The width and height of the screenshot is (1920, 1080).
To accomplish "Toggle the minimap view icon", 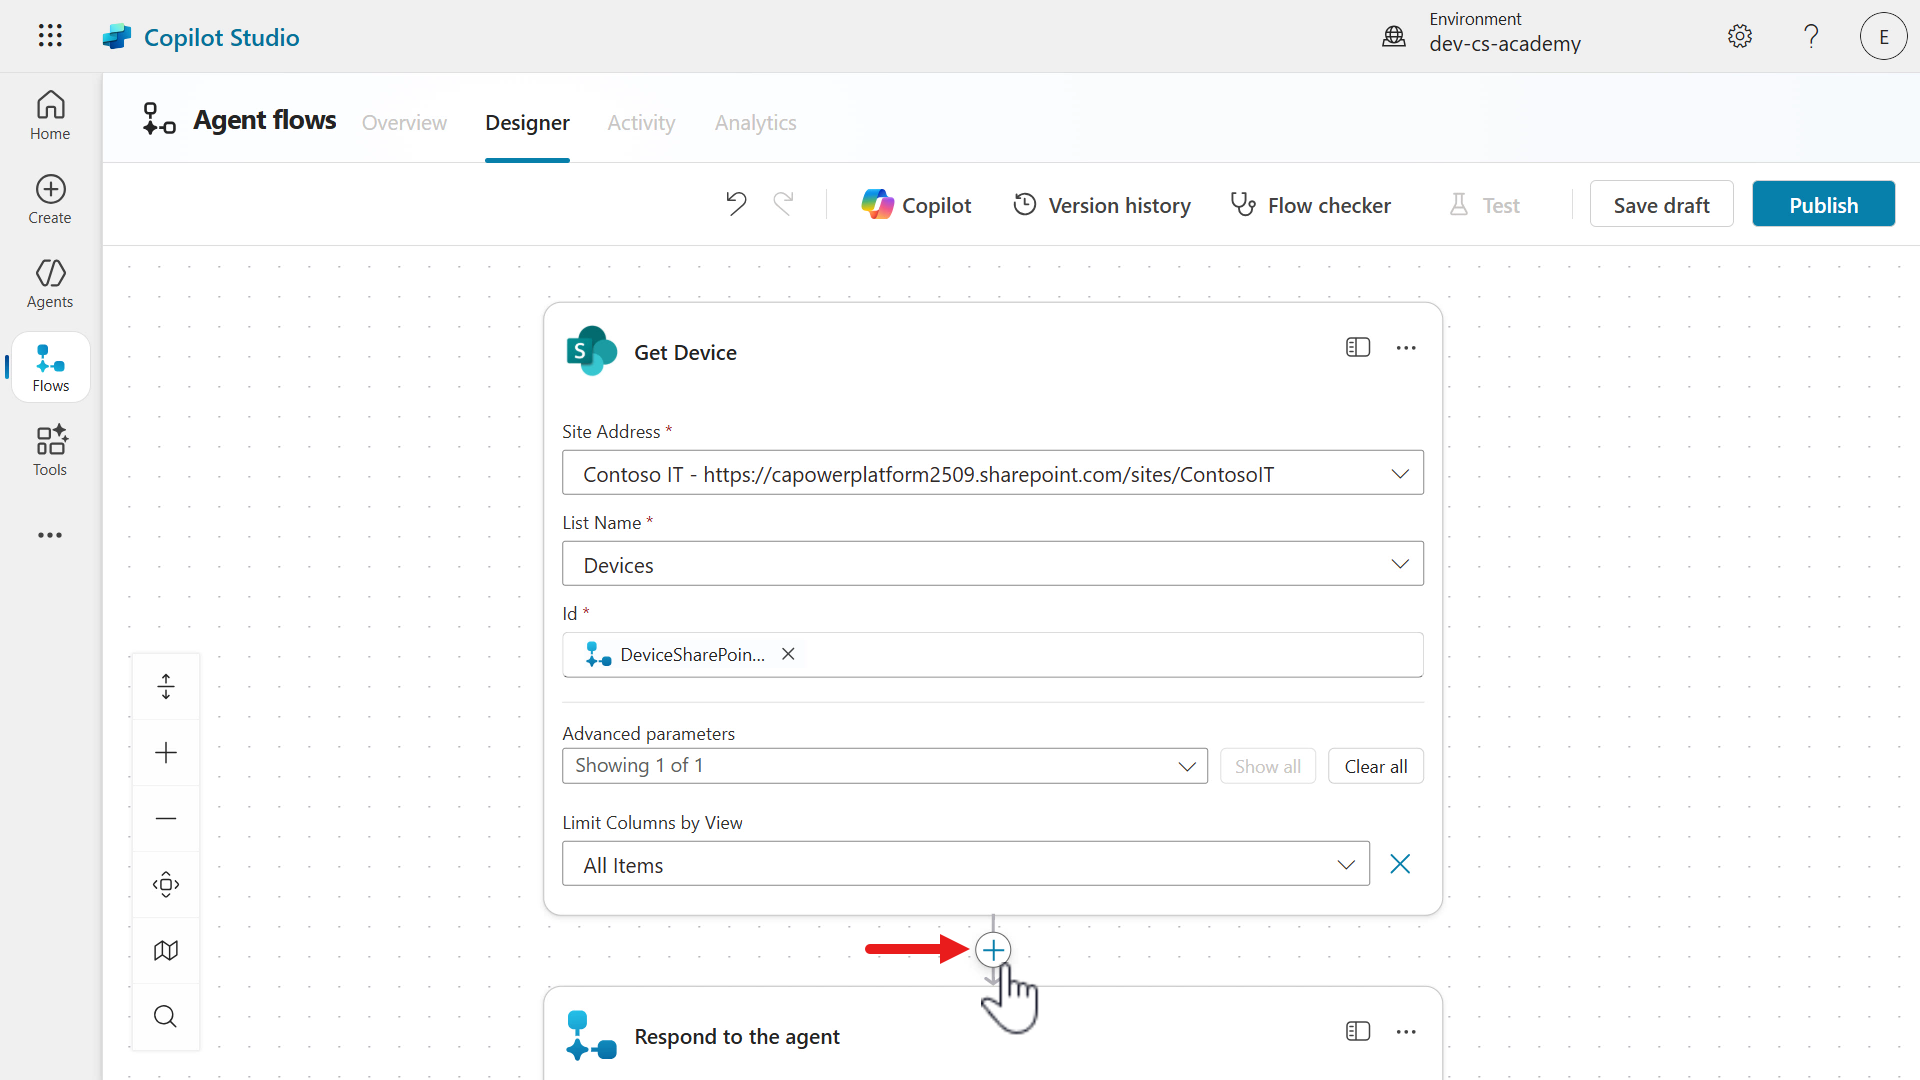I will click(x=166, y=950).
